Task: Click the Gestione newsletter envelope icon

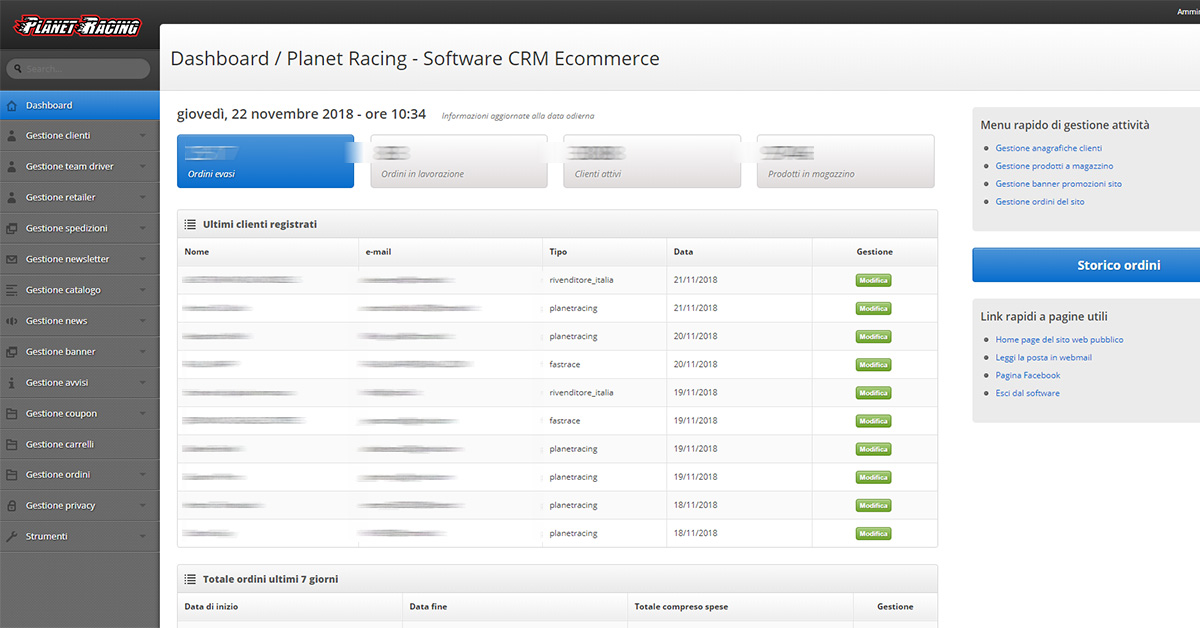Action: pos(12,259)
